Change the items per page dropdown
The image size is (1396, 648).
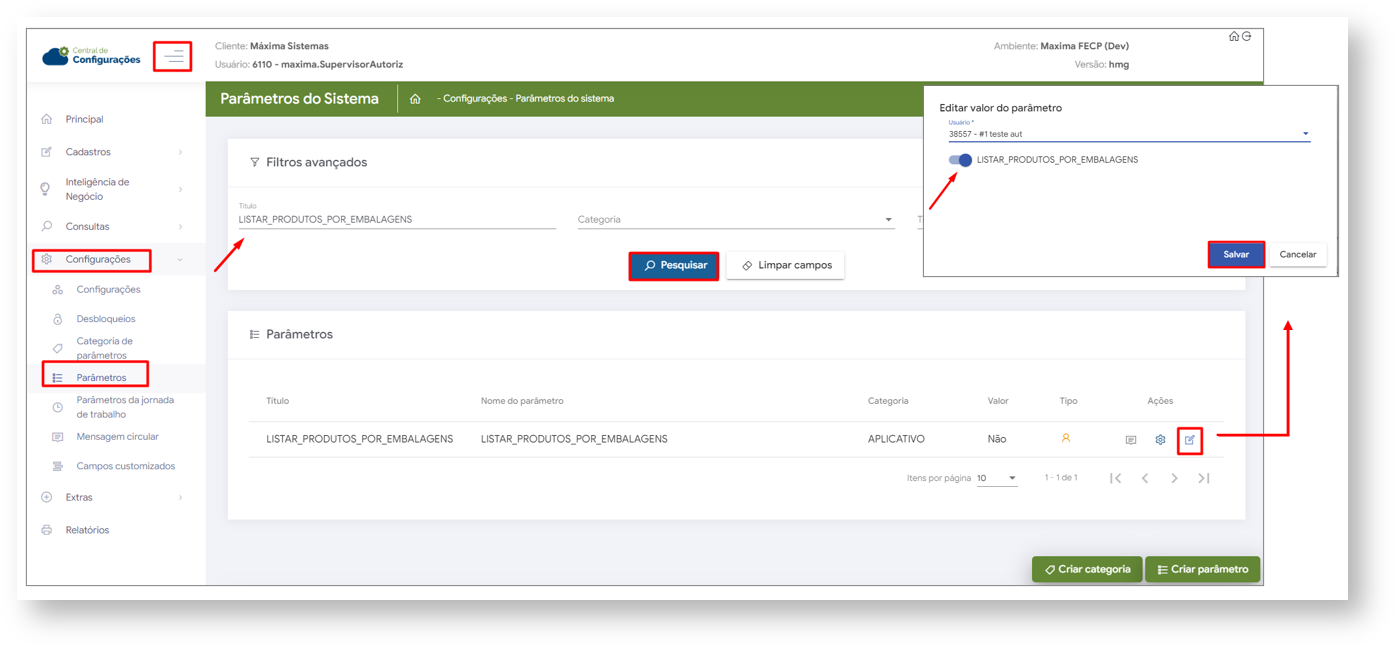pos(996,479)
